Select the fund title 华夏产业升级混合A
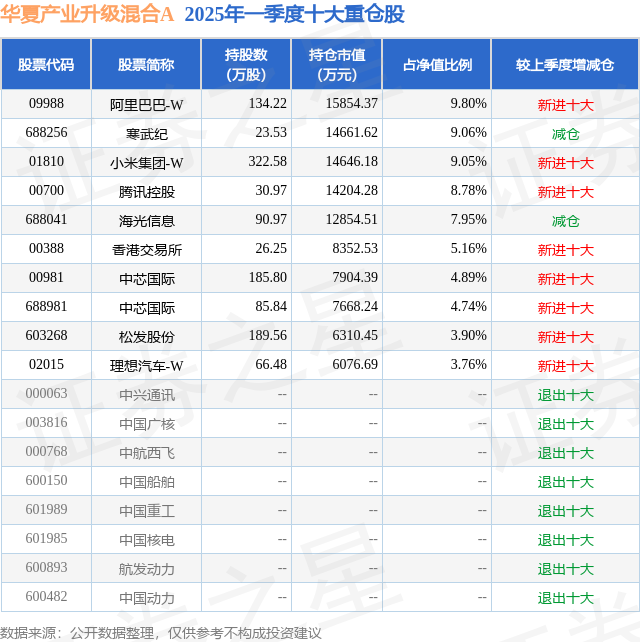Viewport: 640px width, 642px height. (87, 14)
